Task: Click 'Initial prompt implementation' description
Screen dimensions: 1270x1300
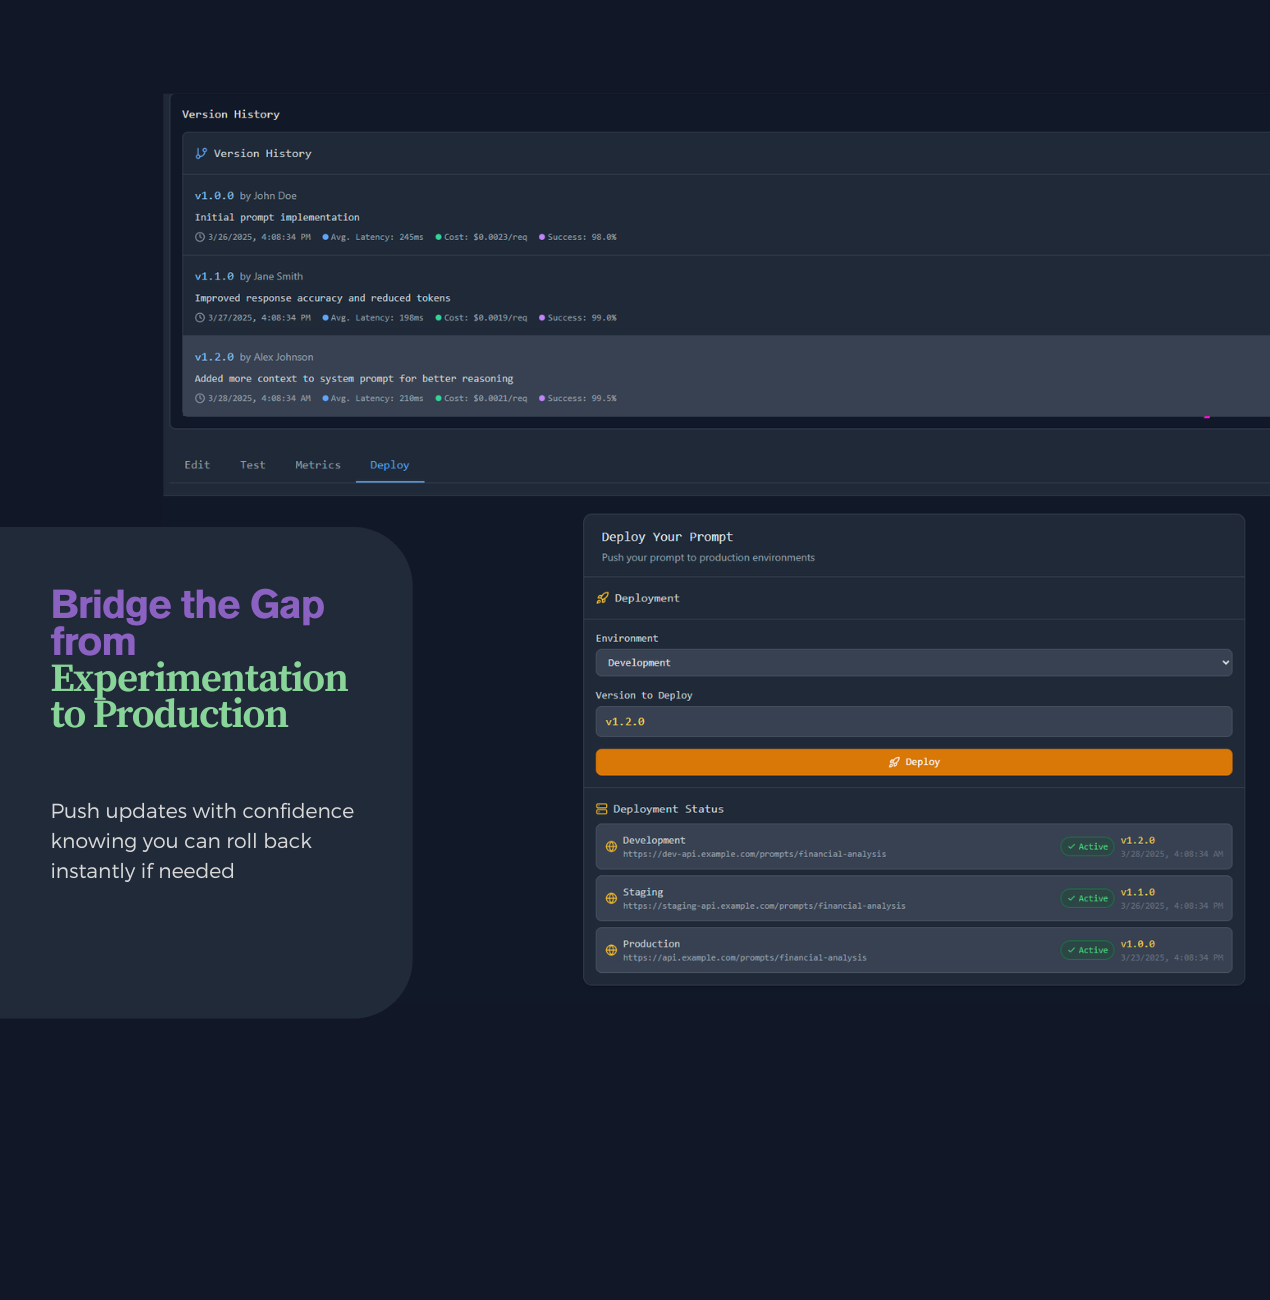Action: [x=277, y=217]
